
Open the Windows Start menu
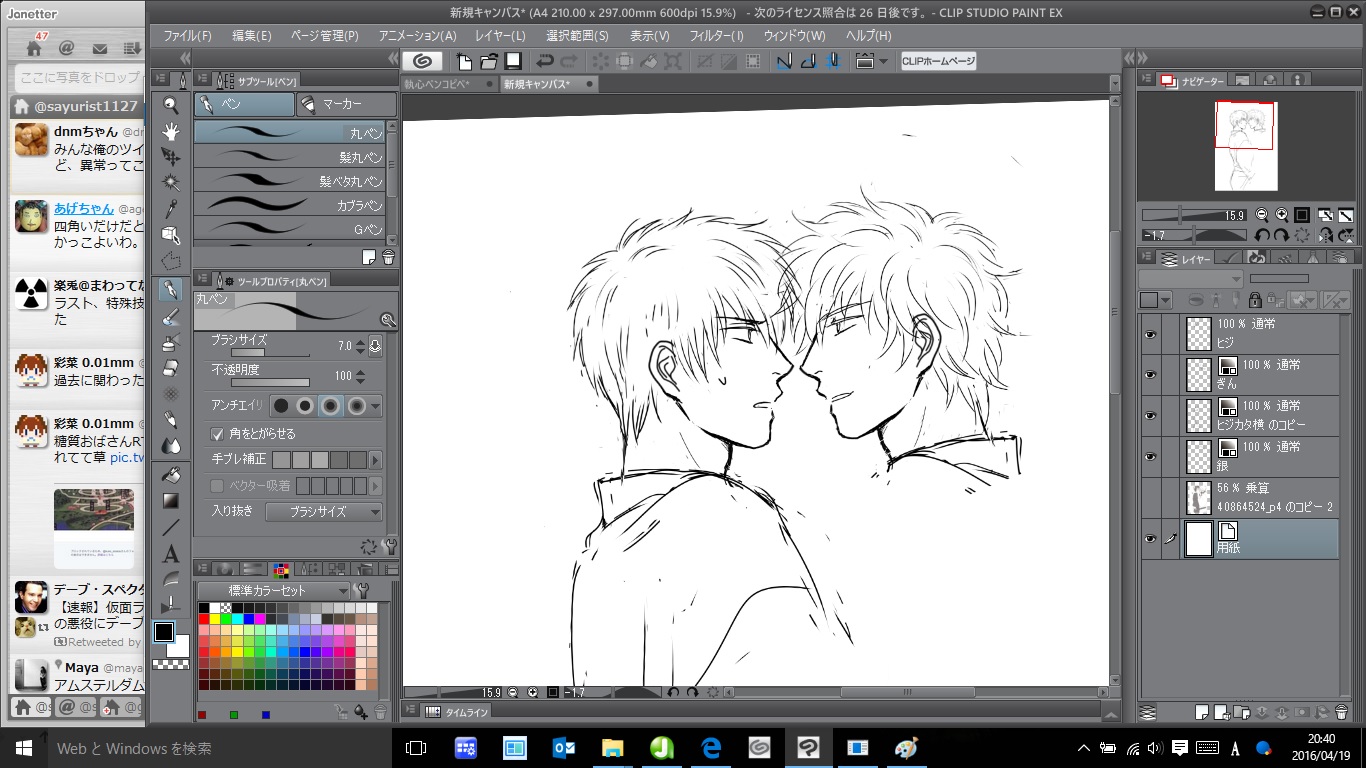coord(24,748)
